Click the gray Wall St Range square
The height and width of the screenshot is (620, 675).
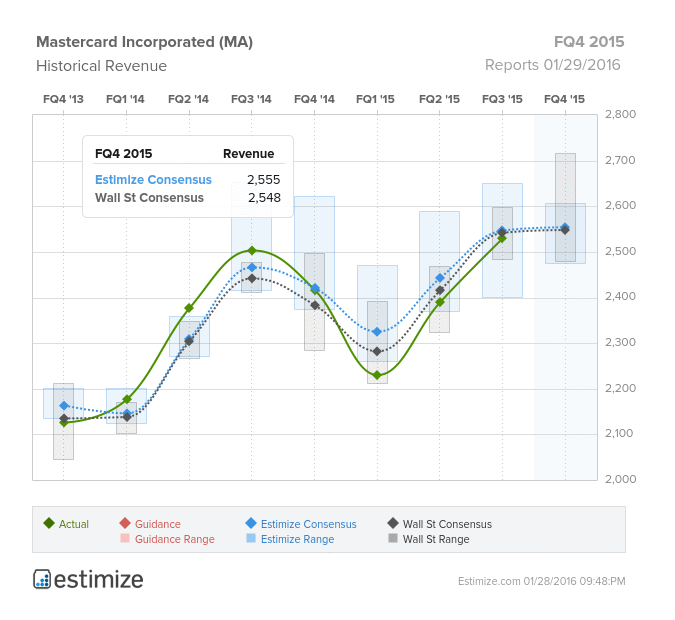(x=393, y=538)
